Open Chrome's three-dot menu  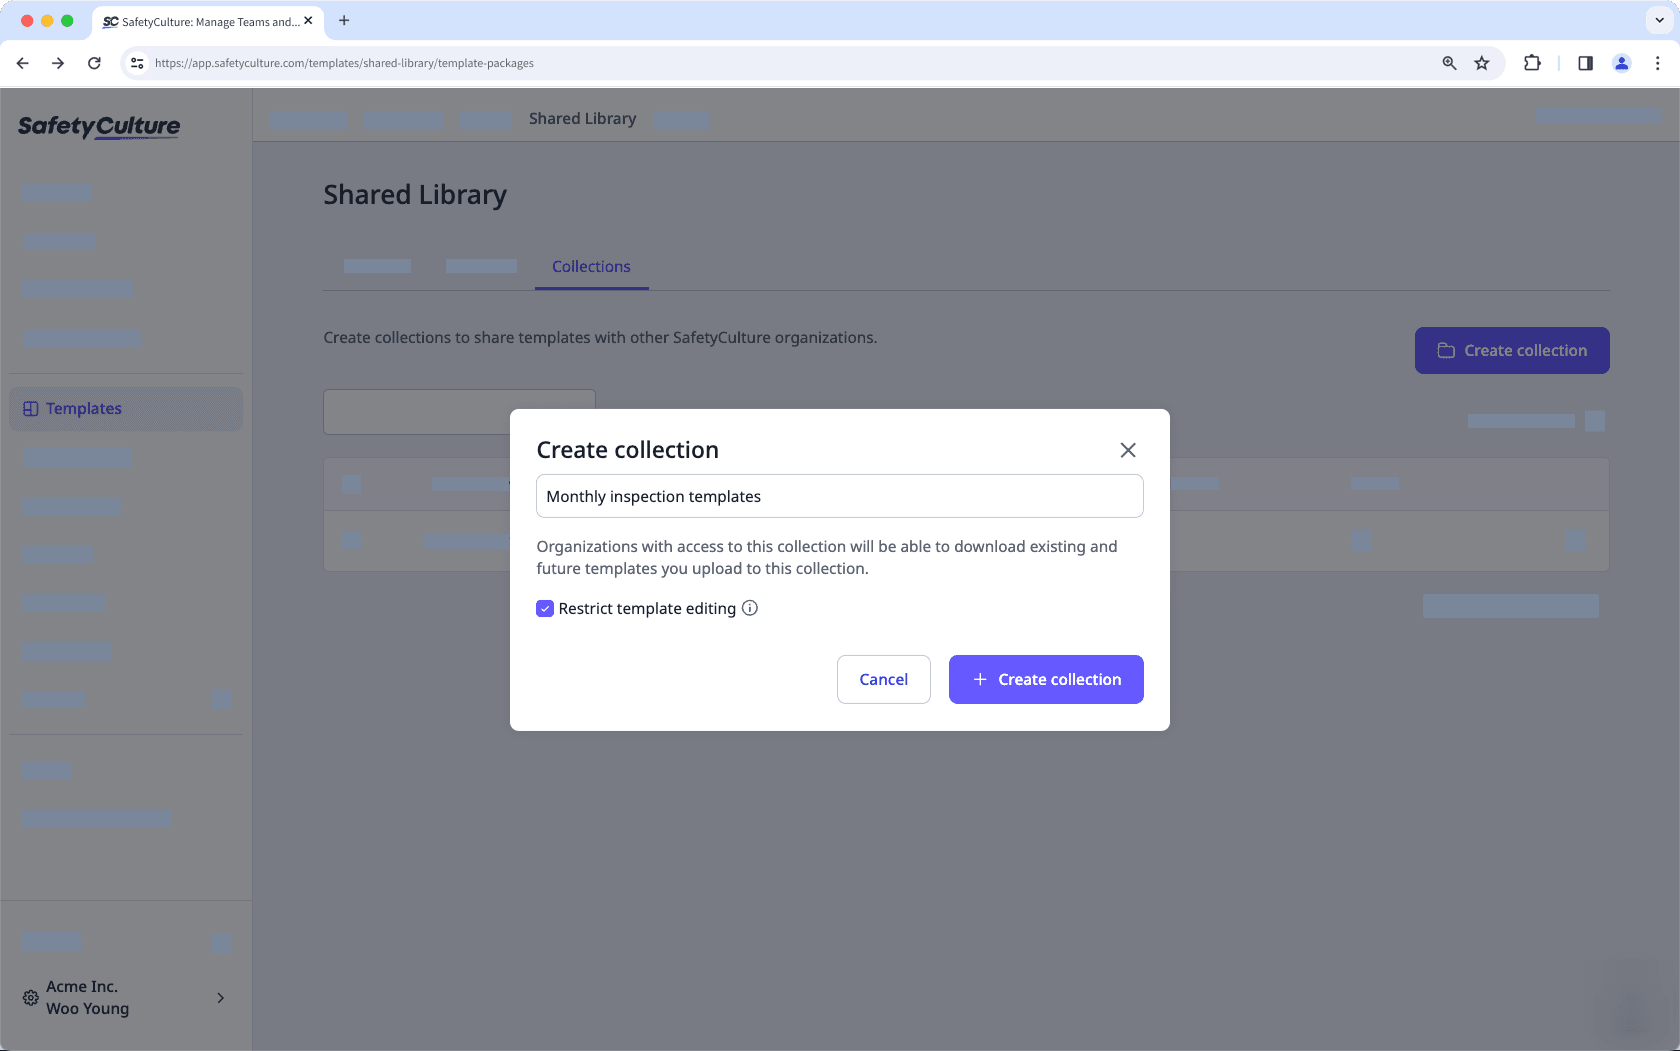1658,62
